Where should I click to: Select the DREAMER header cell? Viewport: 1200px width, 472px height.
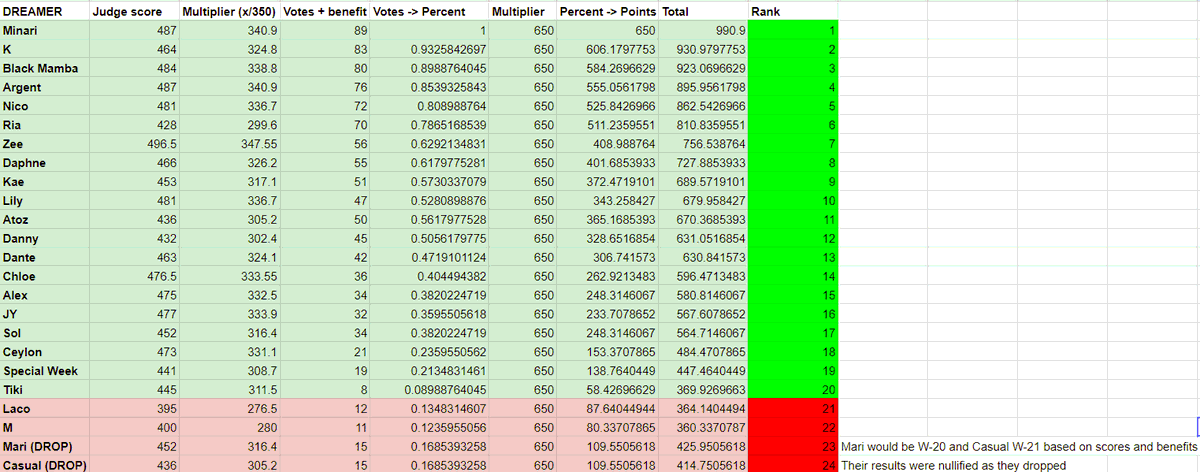tap(45, 12)
